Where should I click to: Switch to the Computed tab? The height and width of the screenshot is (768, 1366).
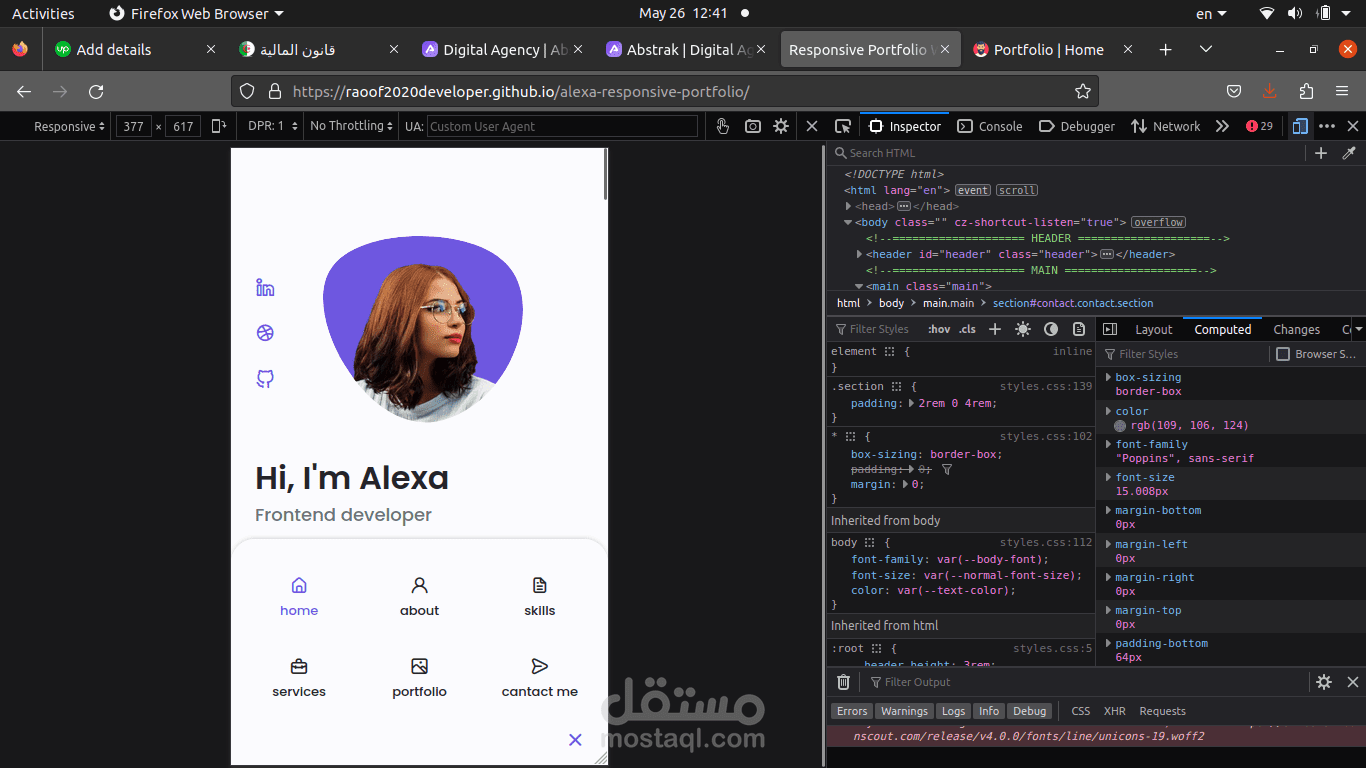(x=1222, y=329)
